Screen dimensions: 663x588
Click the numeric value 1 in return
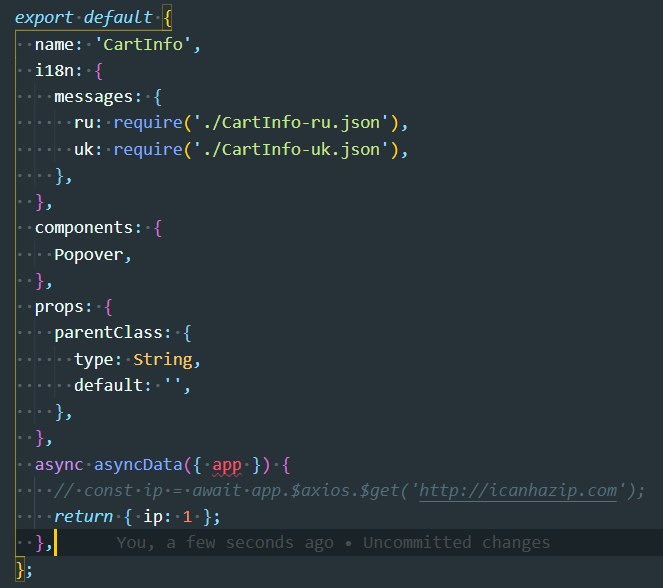pyautogui.click(x=187, y=517)
